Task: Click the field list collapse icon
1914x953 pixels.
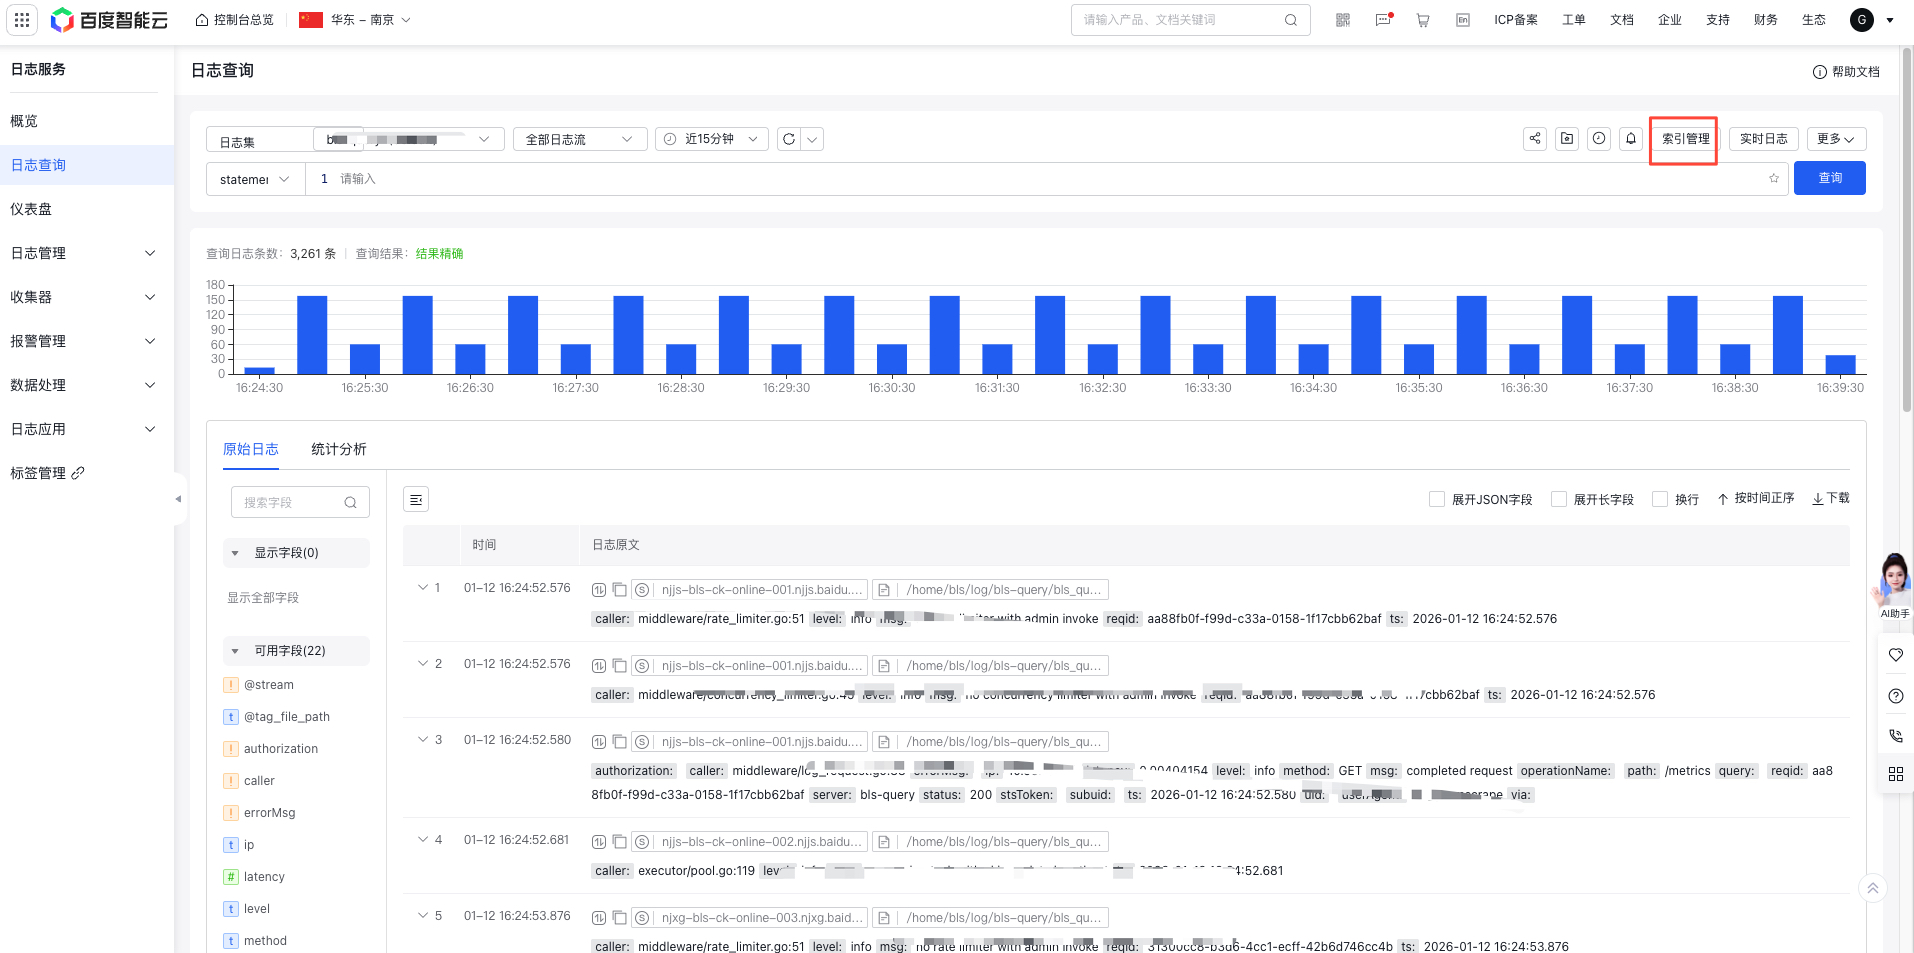Action: click(416, 499)
